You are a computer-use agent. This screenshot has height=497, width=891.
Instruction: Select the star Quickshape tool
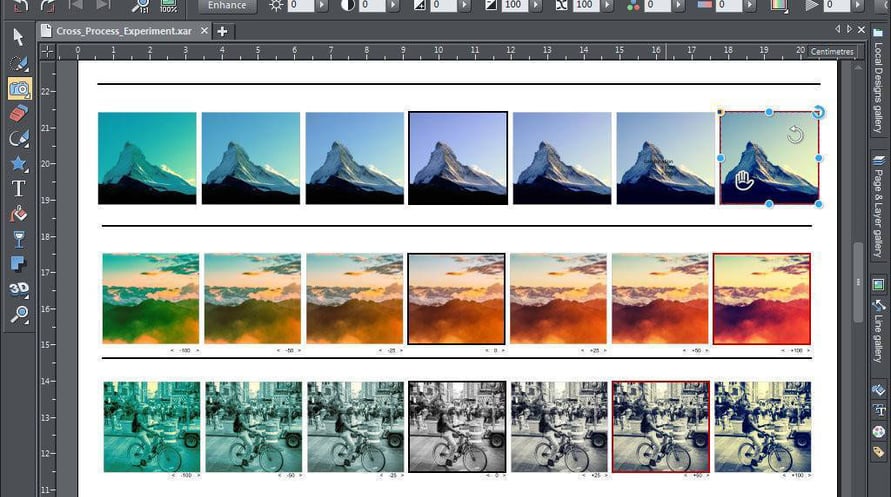pos(19,164)
